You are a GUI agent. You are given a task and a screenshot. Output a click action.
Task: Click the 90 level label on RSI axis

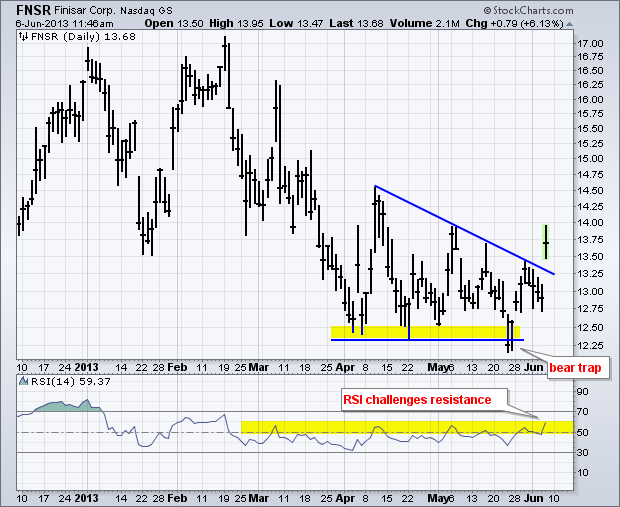pos(582,392)
